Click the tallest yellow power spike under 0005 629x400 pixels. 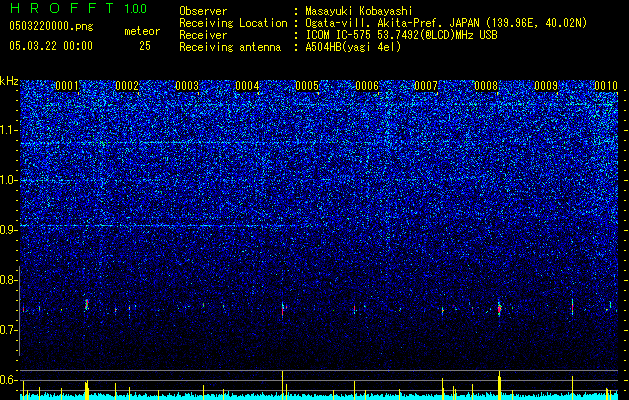282,385
